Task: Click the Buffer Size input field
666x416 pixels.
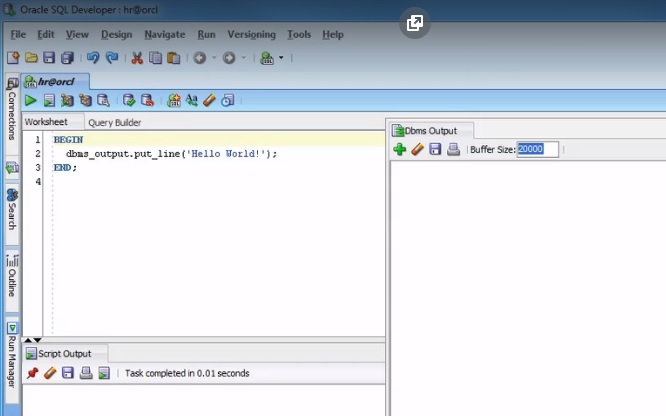Action: 537,150
